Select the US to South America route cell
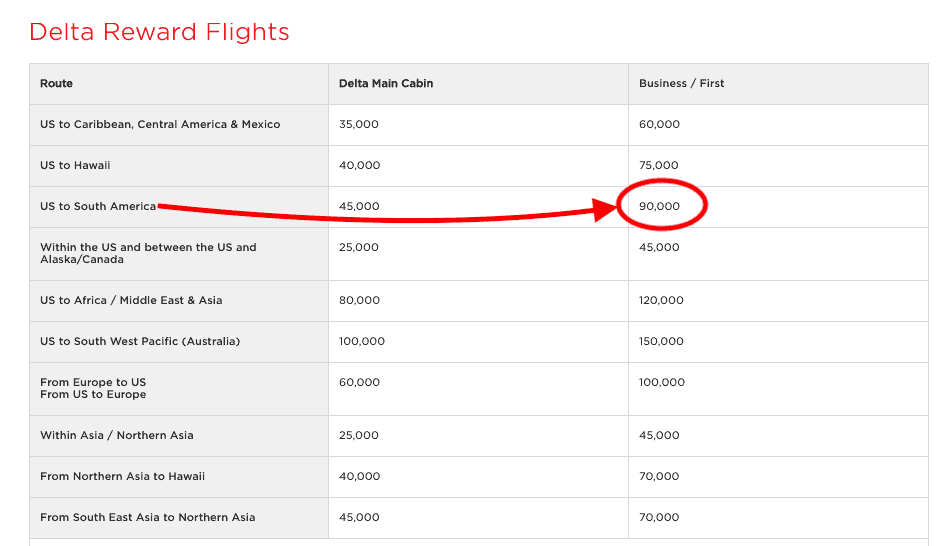The width and height of the screenshot is (942, 546). click(x=98, y=206)
